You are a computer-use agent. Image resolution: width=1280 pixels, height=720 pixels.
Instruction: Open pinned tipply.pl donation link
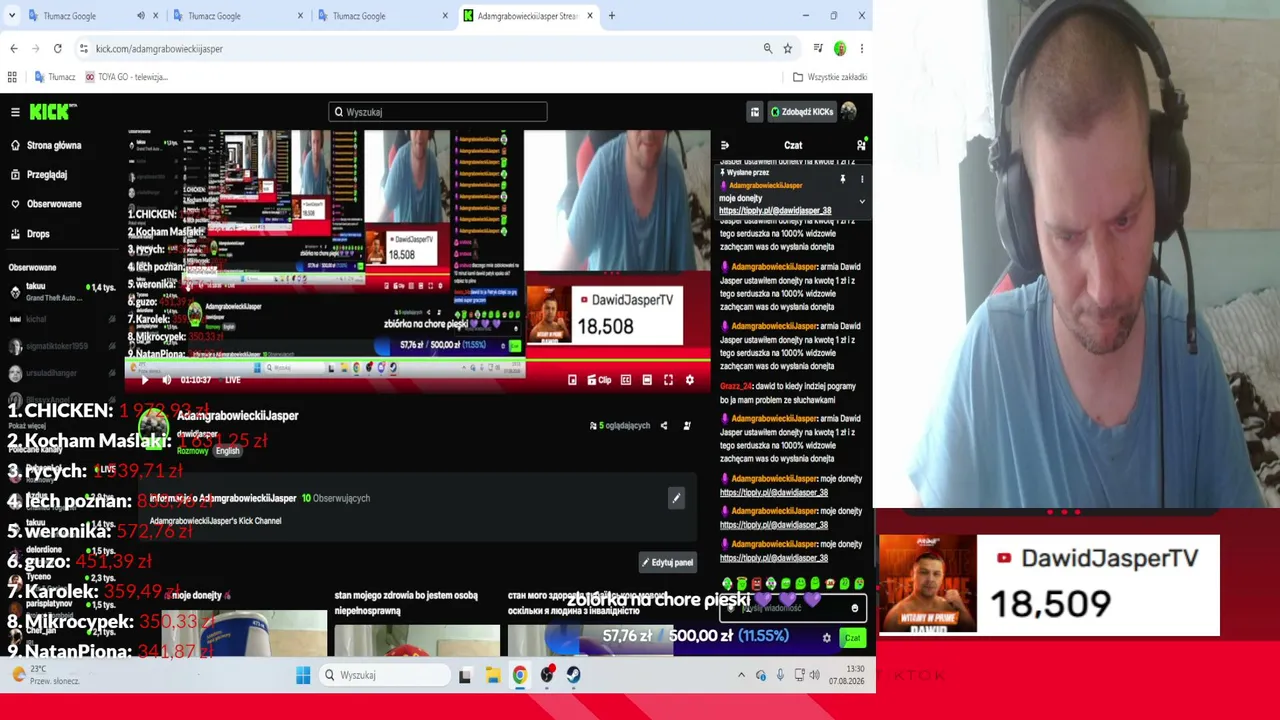point(775,211)
